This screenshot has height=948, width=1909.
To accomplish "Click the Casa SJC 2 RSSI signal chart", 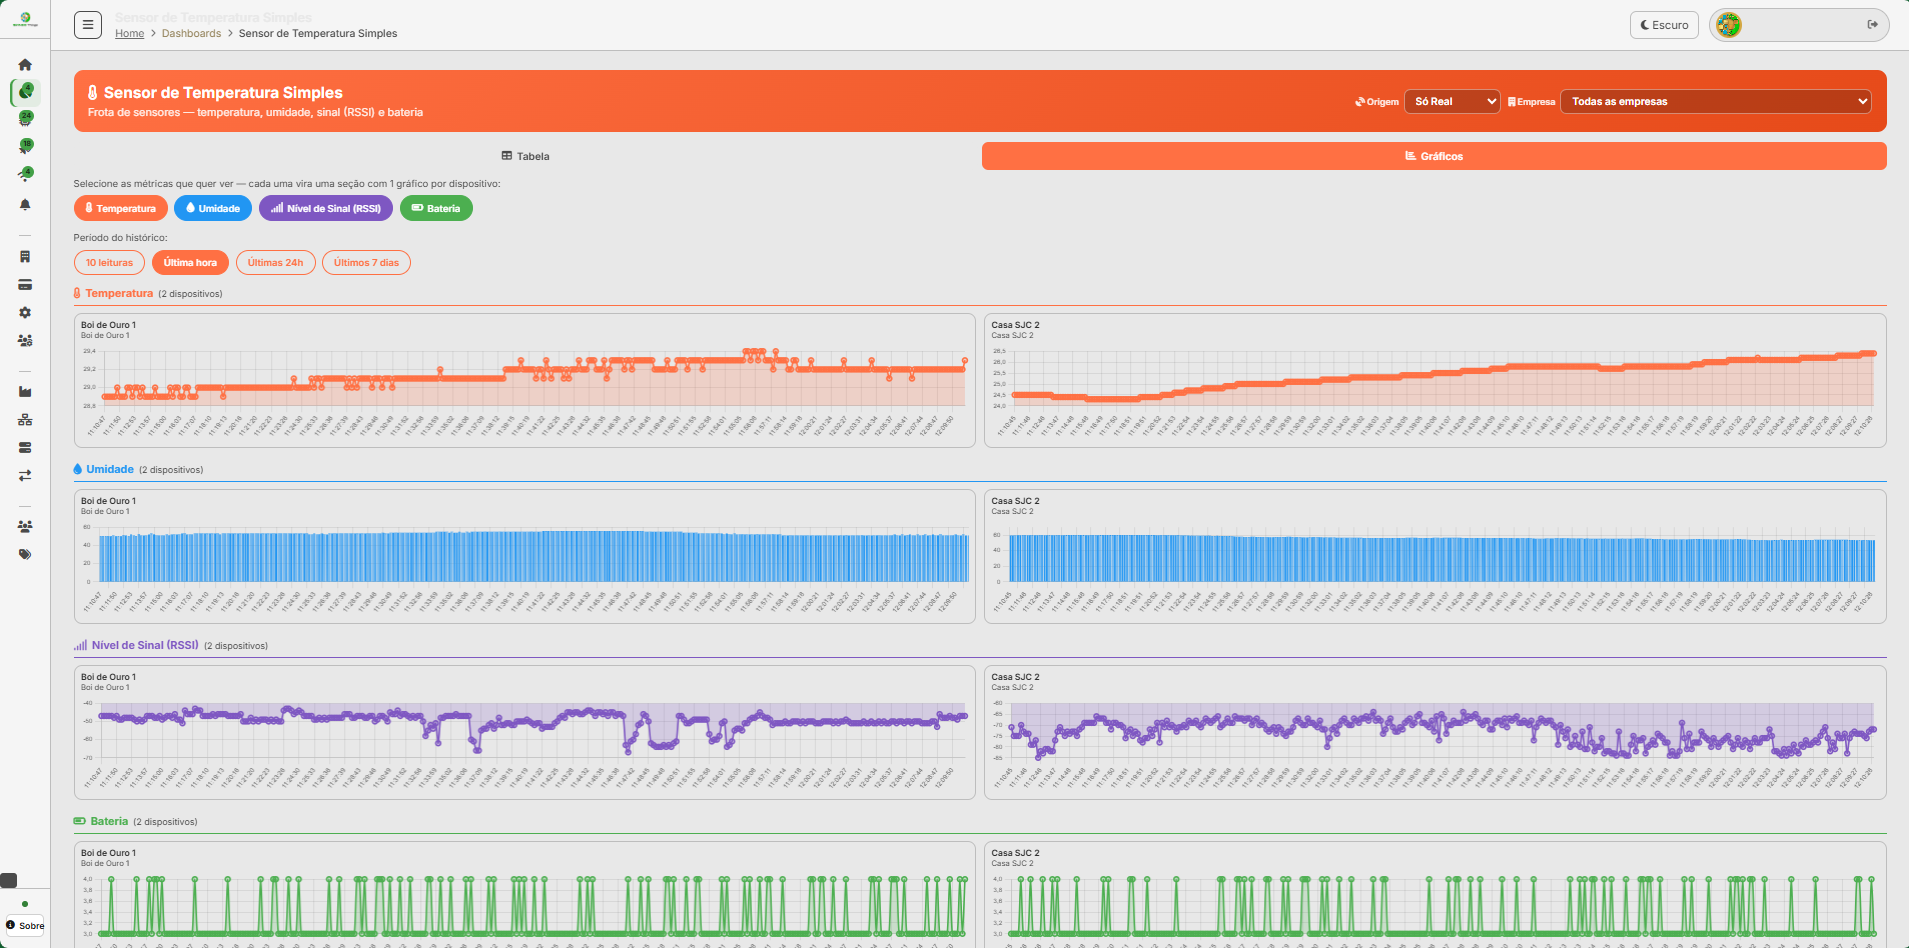I will tap(1435, 733).
